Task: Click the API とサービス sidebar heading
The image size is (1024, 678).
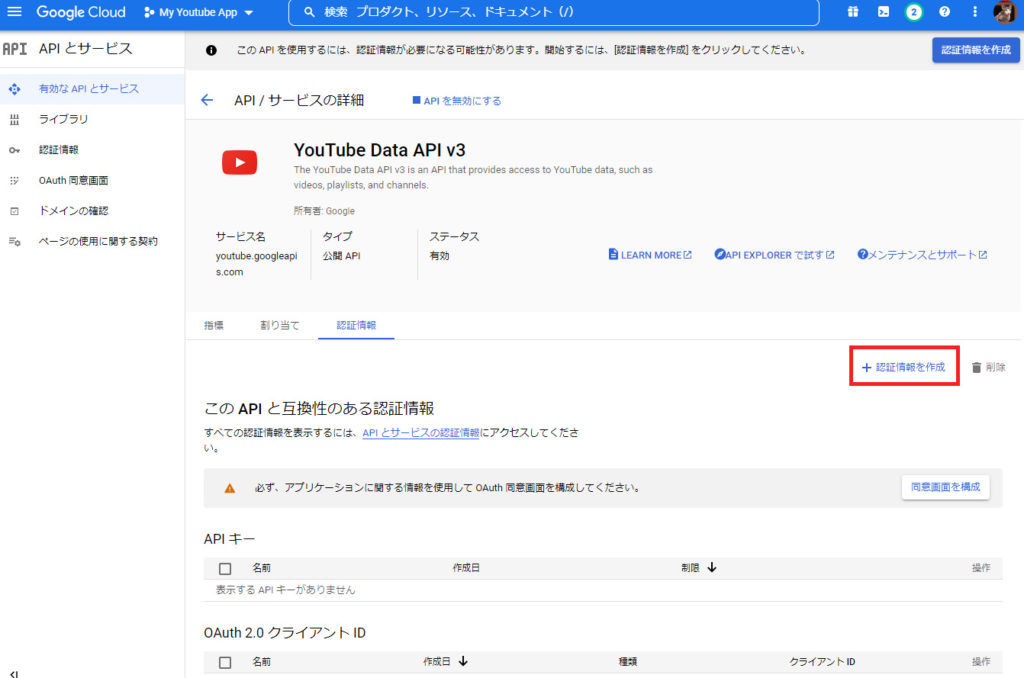Action: click(x=86, y=48)
